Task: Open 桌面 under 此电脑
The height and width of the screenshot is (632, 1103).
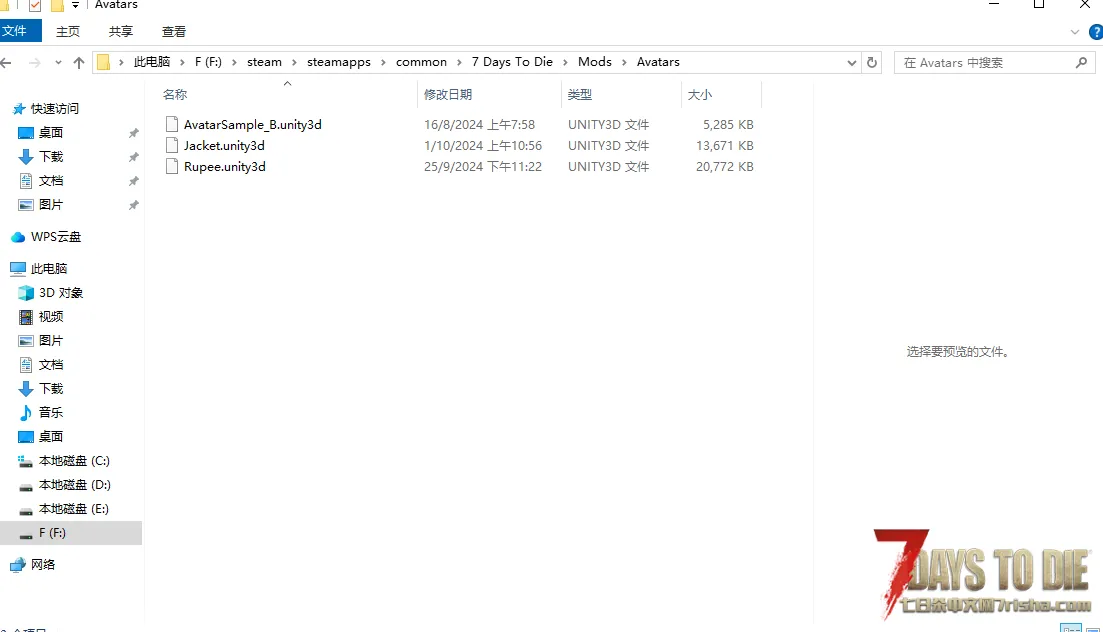Action: 51,436
